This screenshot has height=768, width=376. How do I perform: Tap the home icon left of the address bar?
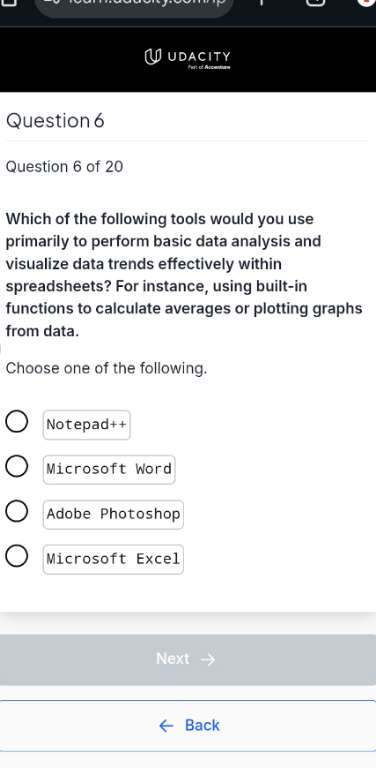click(x=9, y=2)
